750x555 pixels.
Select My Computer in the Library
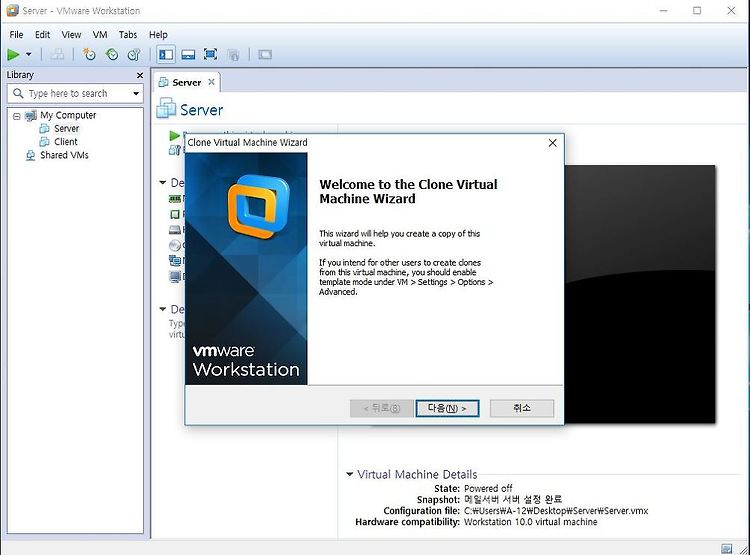68,115
